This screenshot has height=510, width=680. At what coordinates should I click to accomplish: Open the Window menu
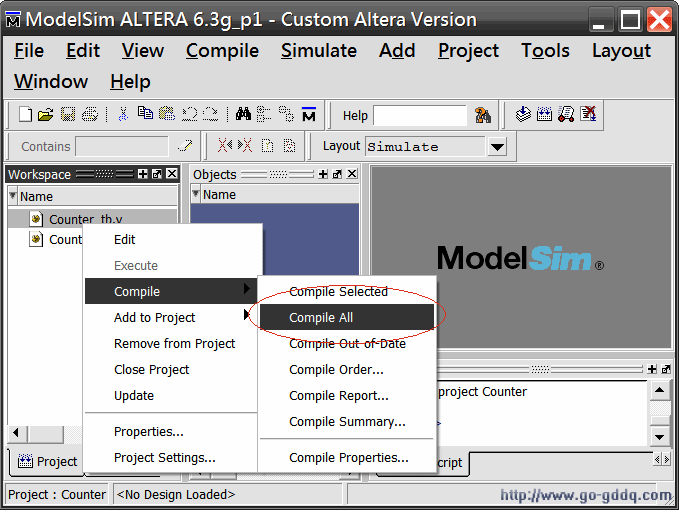51,82
